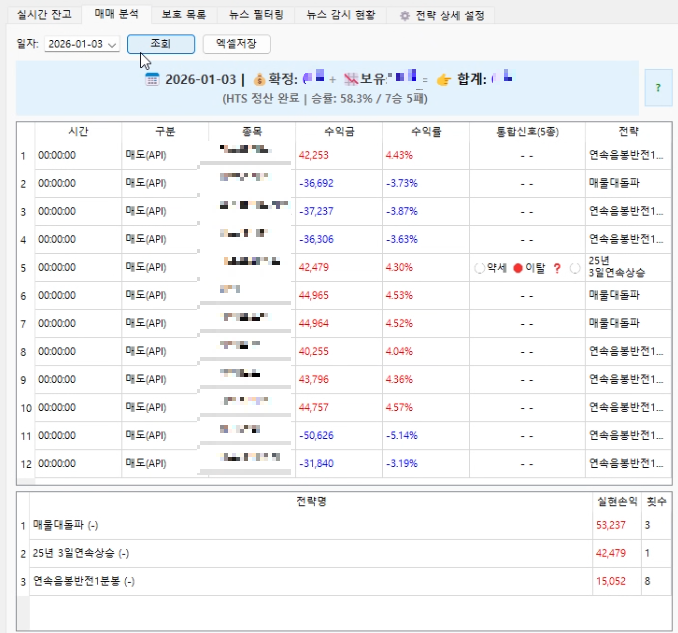Click 매물대돌파 strategy cell in row 2
The image size is (678, 633).
coord(628,183)
